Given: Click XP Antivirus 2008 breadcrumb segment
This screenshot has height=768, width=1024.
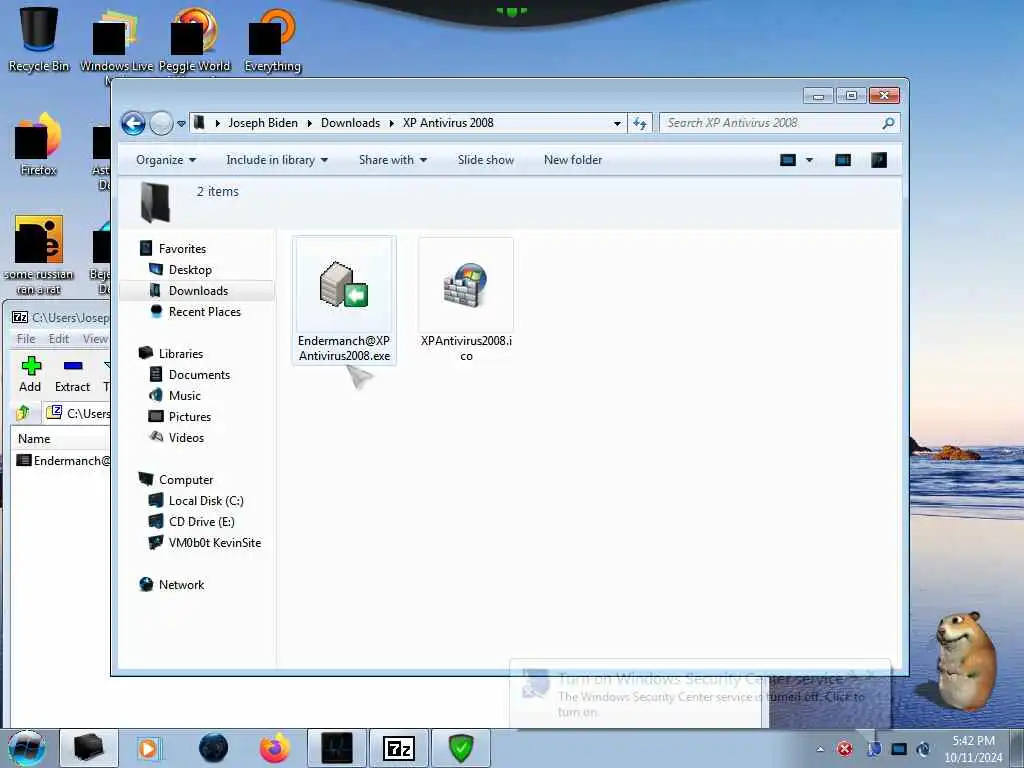Looking at the screenshot, I should [448, 123].
